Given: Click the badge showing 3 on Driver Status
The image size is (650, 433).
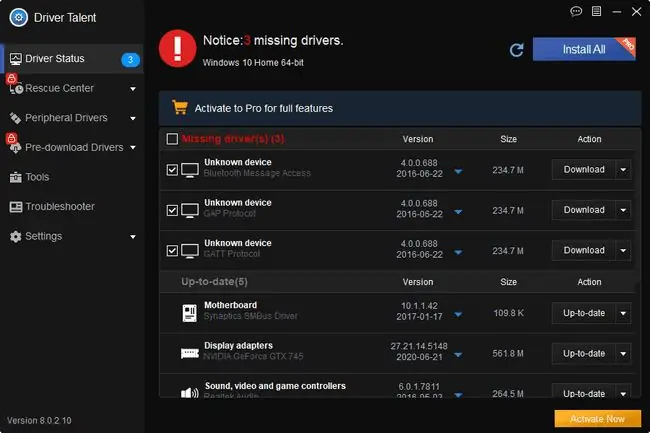Looking at the screenshot, I should pyautogui.click(x=130, y=60).
